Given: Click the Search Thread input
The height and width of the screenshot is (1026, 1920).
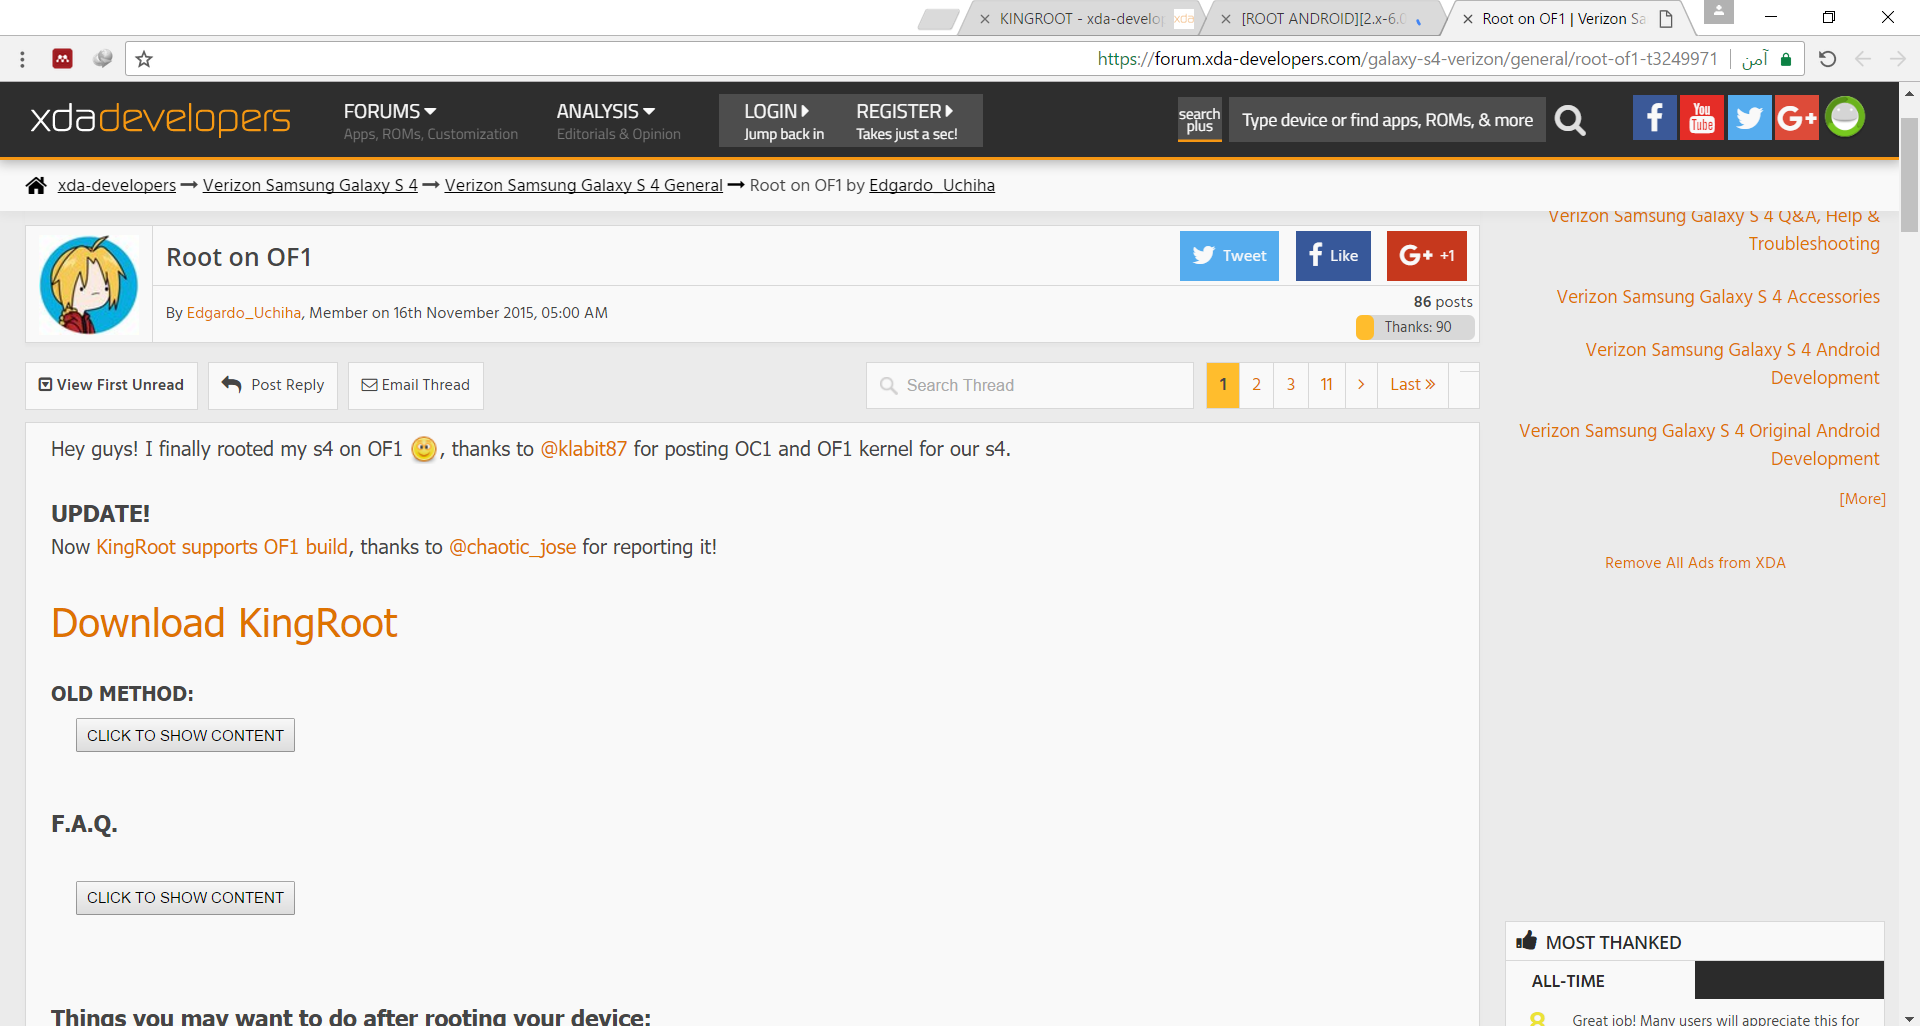Looking at the screenshot, I should (1030, 385).
